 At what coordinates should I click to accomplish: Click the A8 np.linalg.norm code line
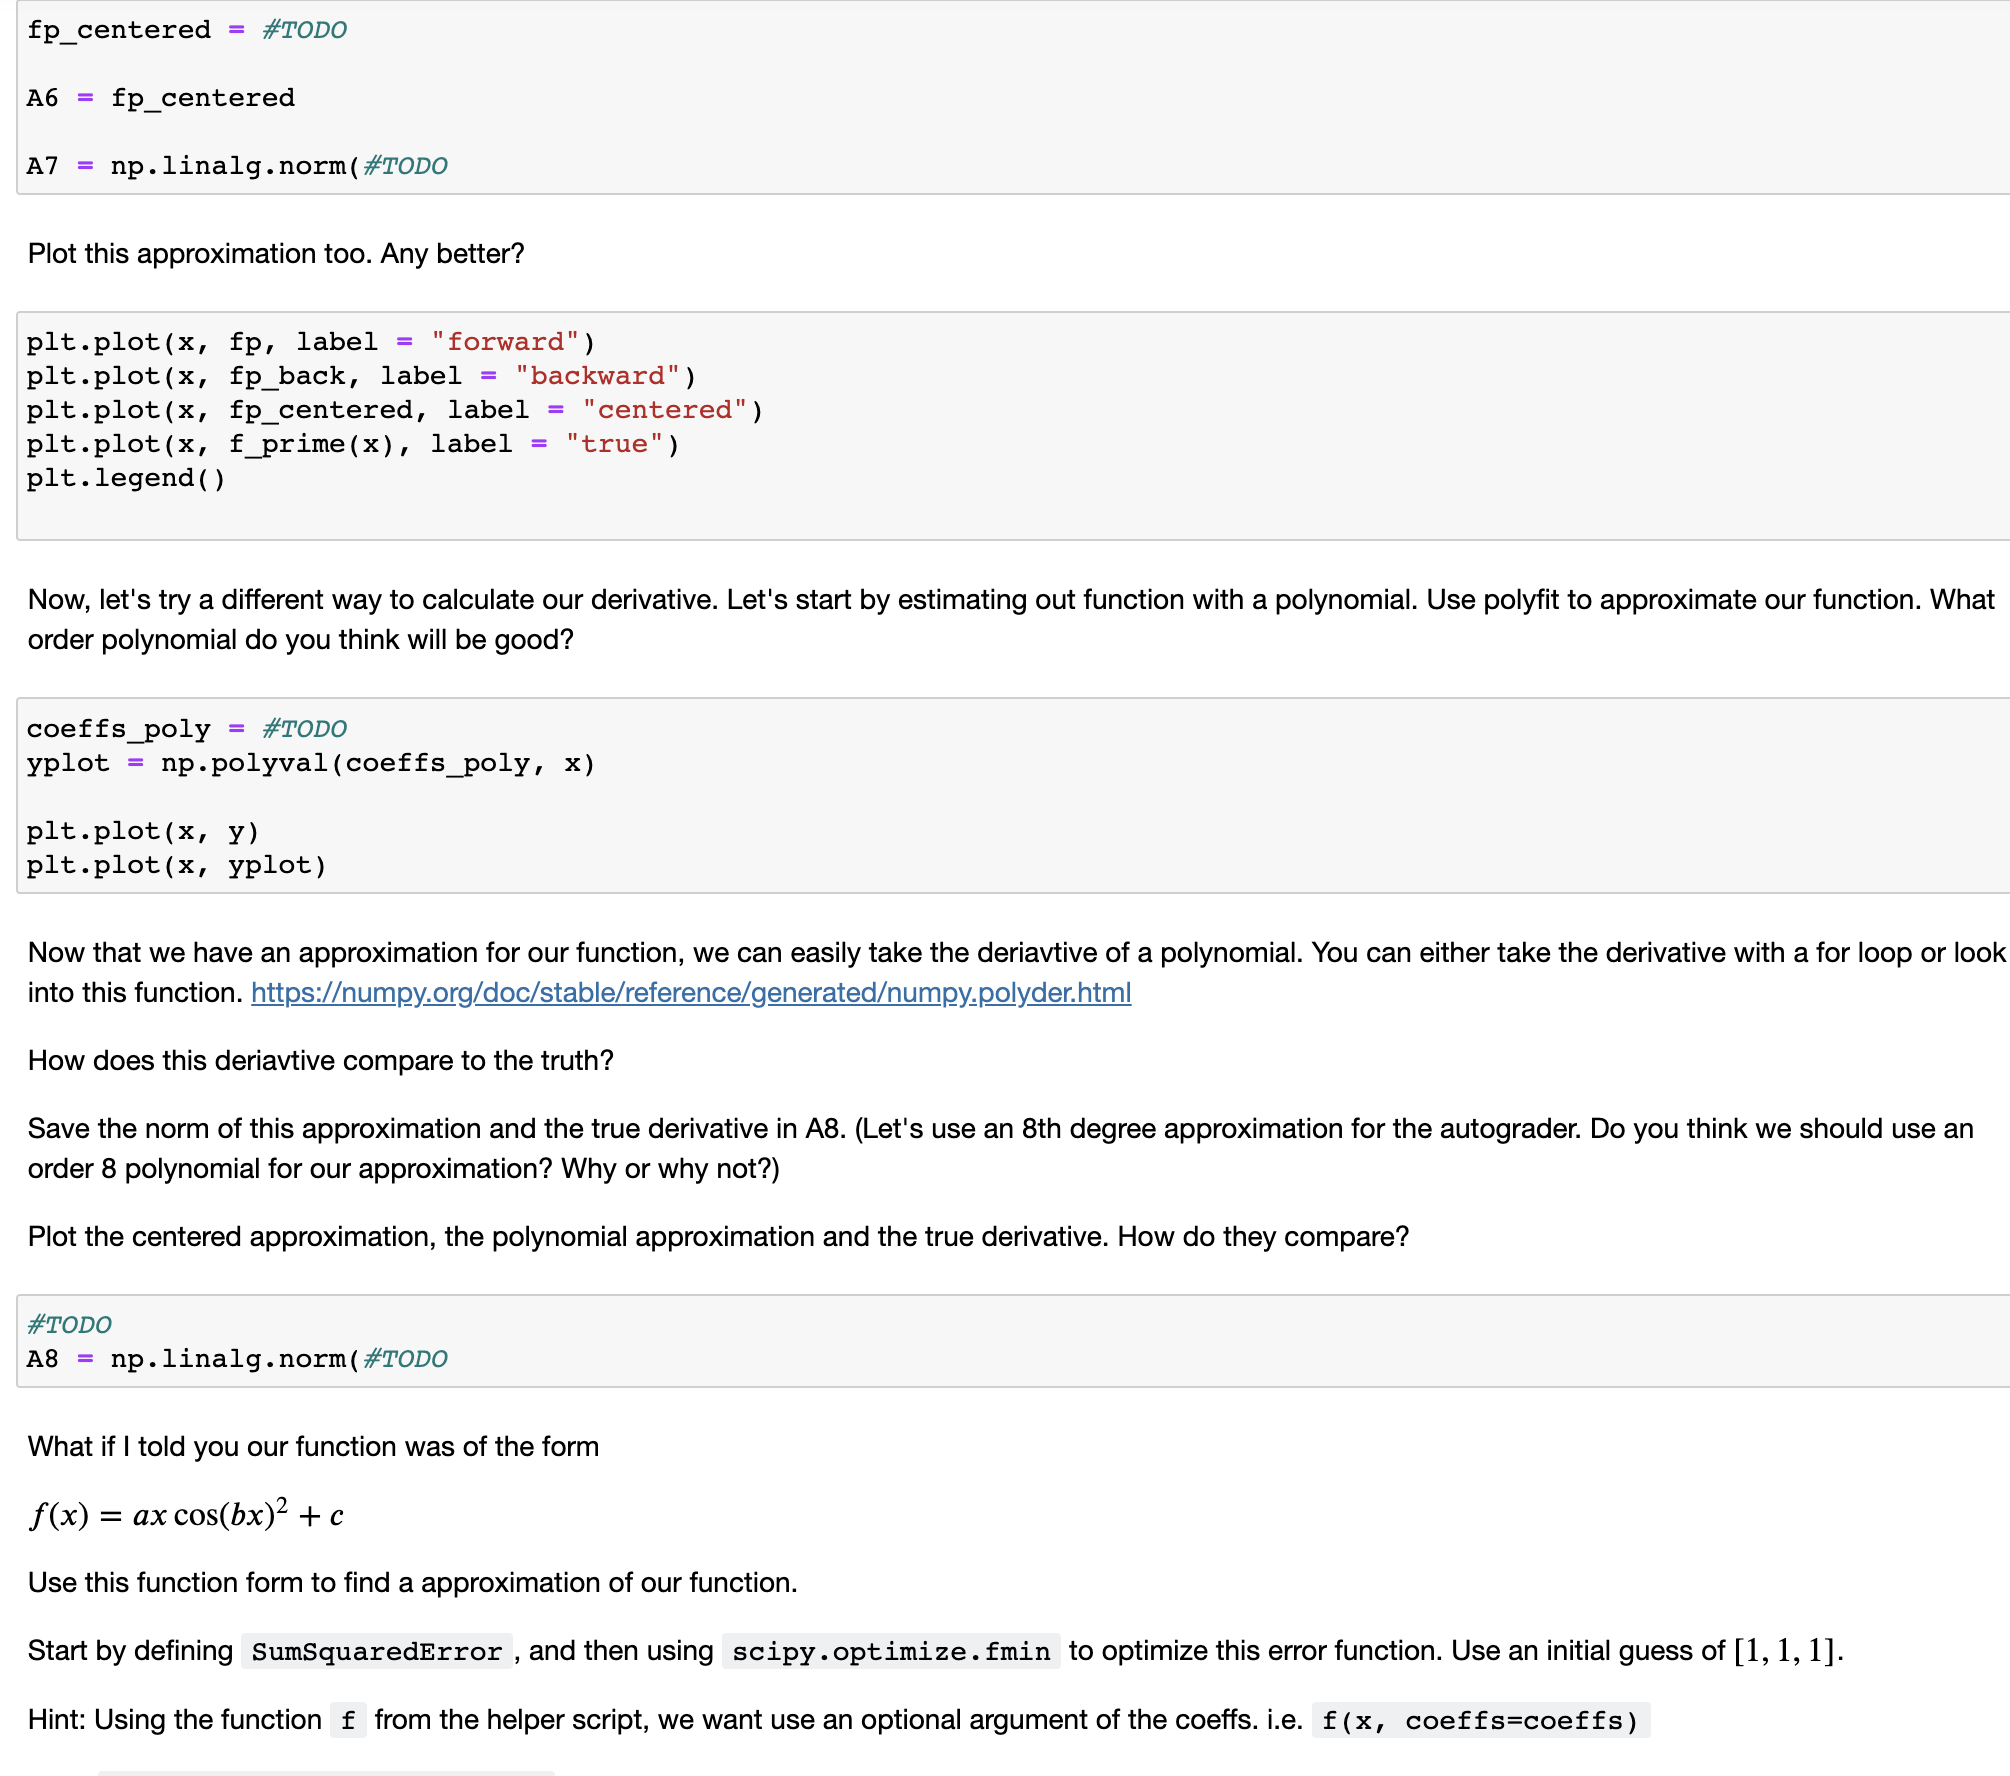[x=236, y=1359]
